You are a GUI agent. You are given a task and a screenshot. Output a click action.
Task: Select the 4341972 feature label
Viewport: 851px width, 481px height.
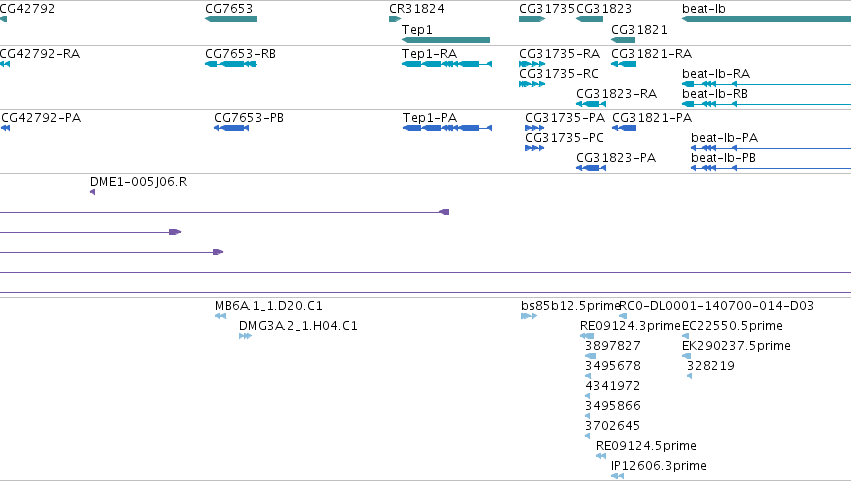click(x=613, y=386)
